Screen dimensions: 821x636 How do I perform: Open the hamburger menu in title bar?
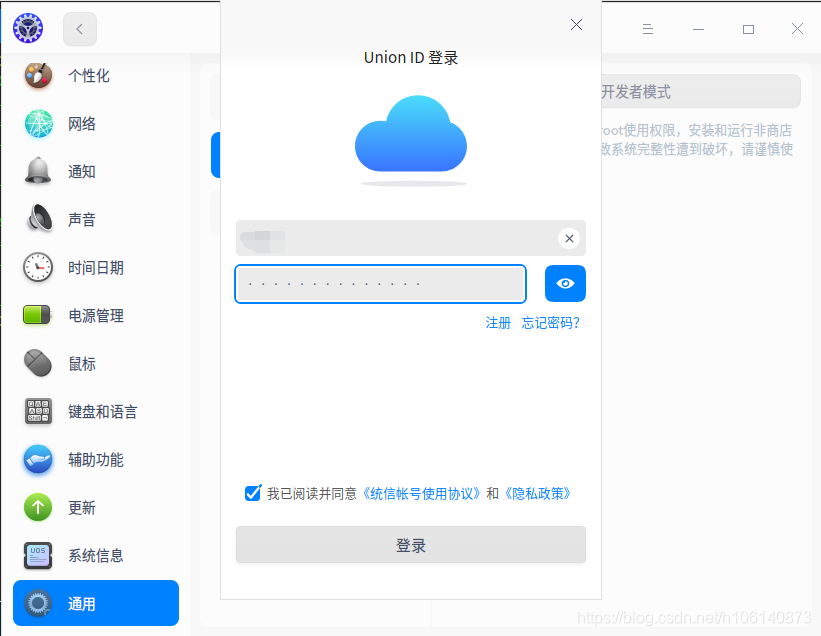coord(648,29)
